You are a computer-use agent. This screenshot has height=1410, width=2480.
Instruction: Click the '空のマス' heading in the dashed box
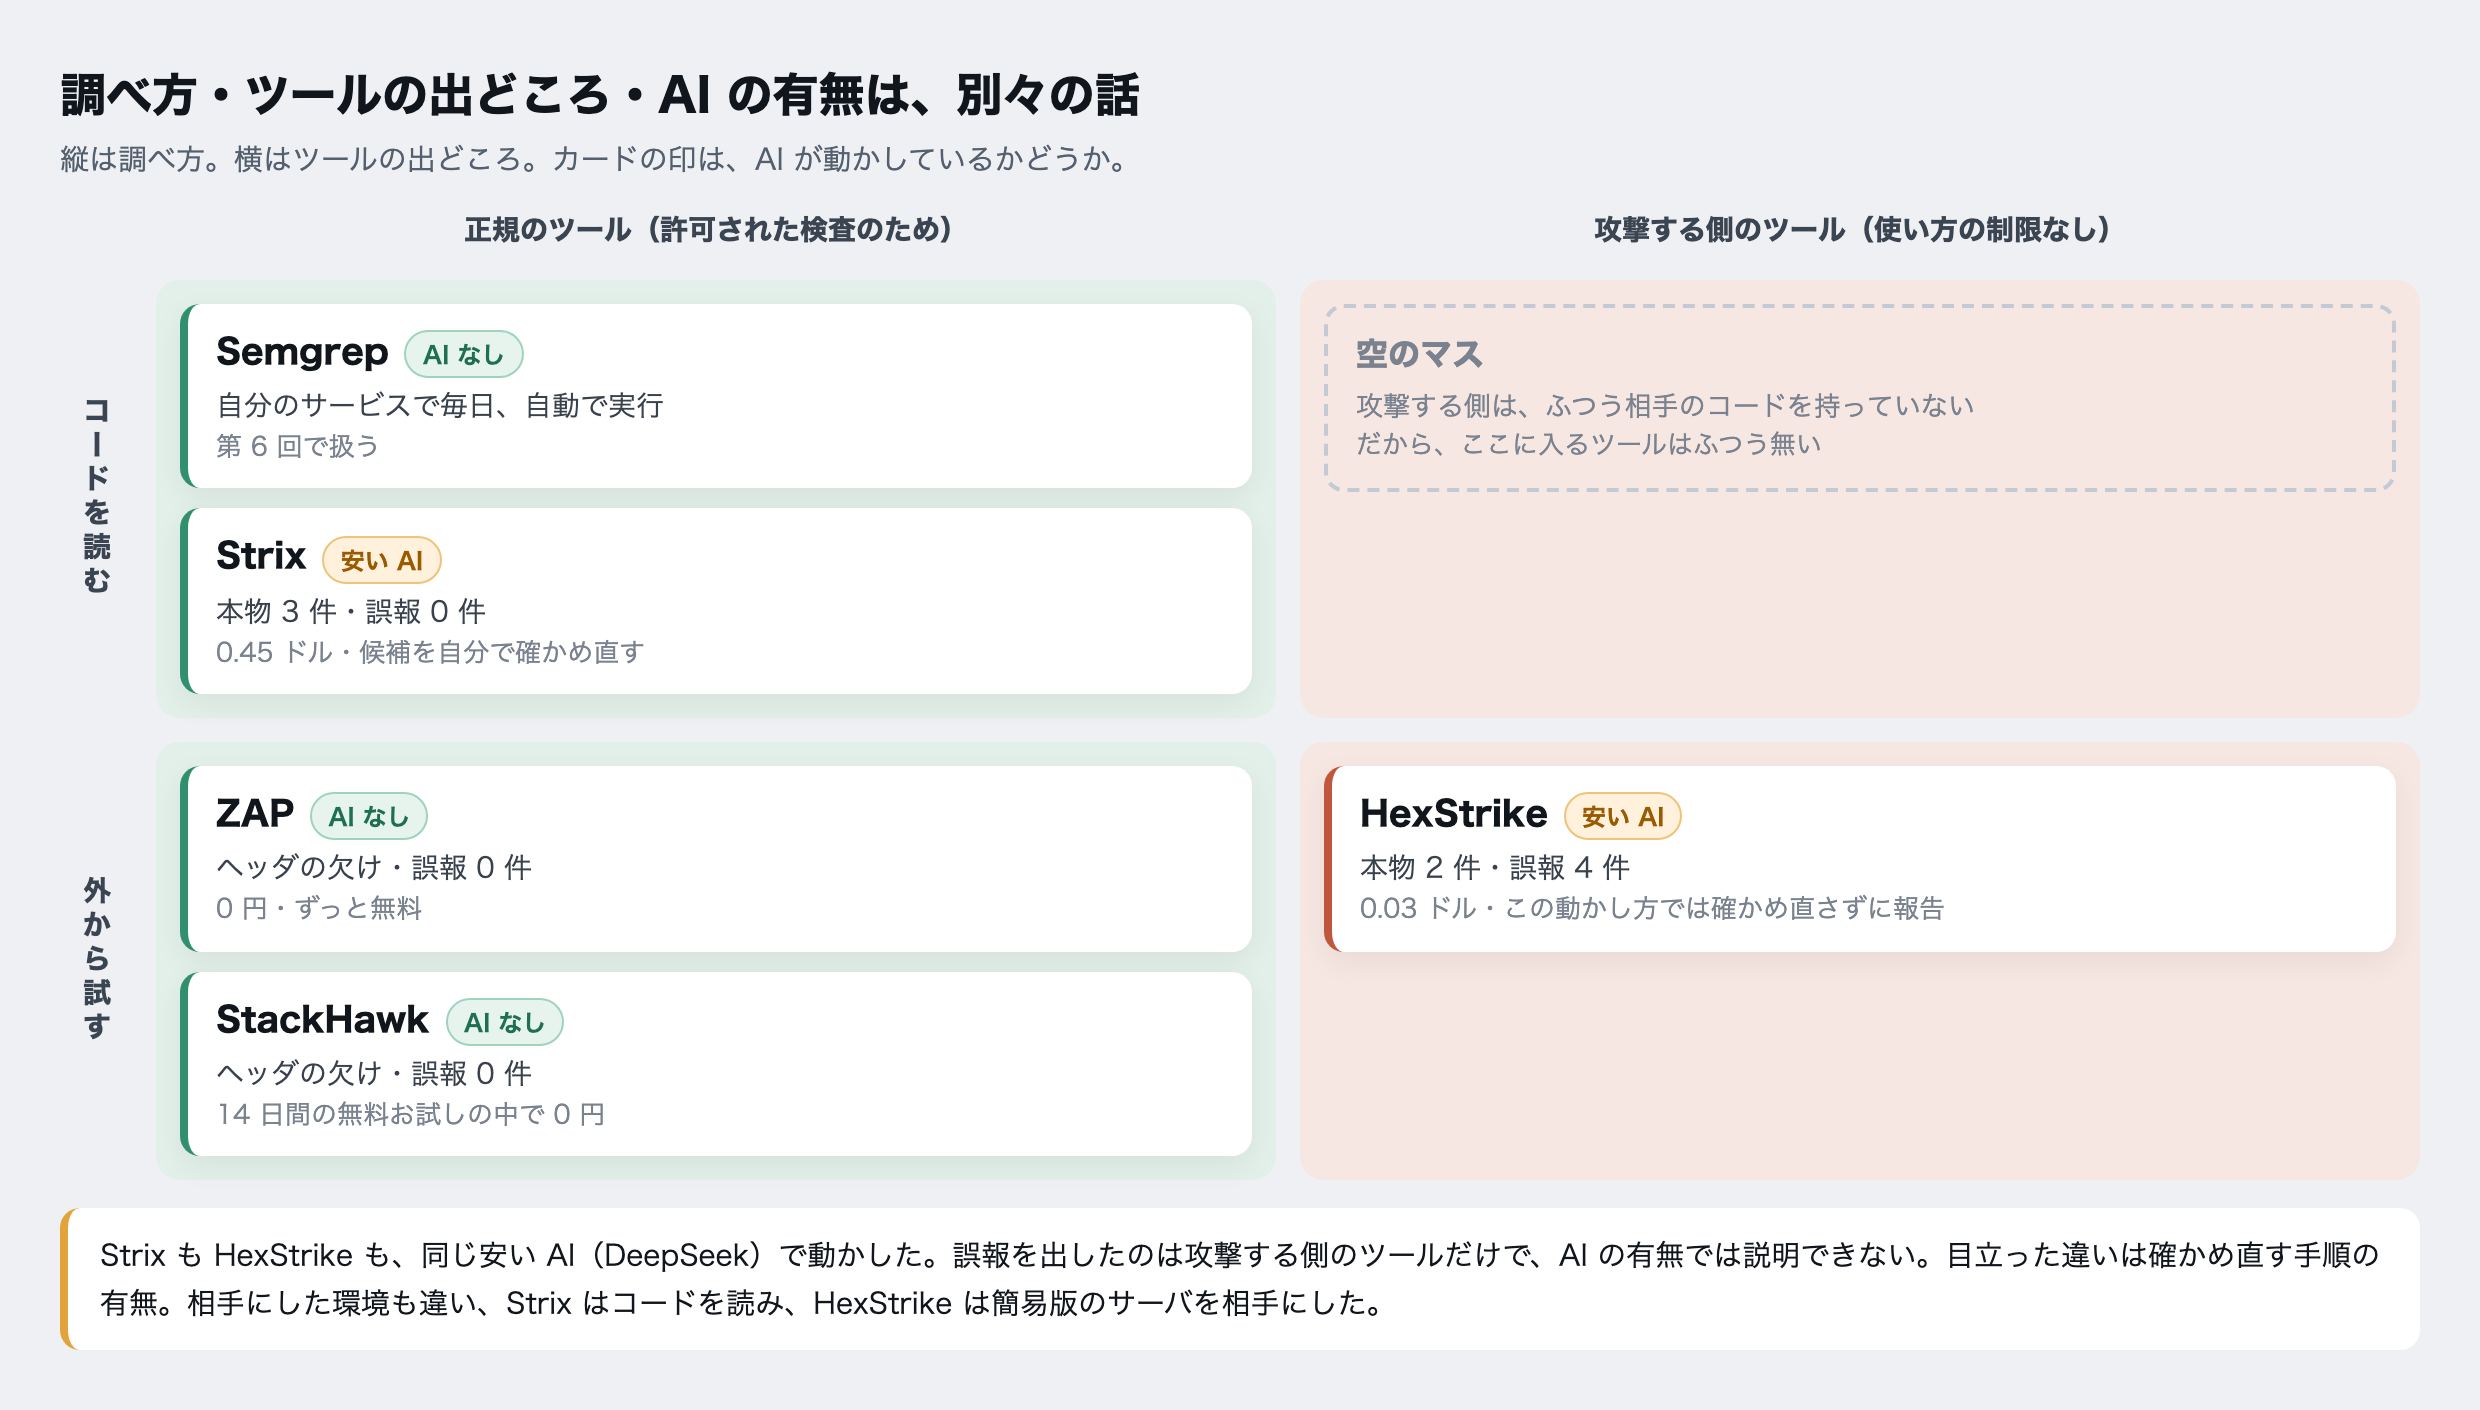pyautogui.click(x=1419, y=354)
